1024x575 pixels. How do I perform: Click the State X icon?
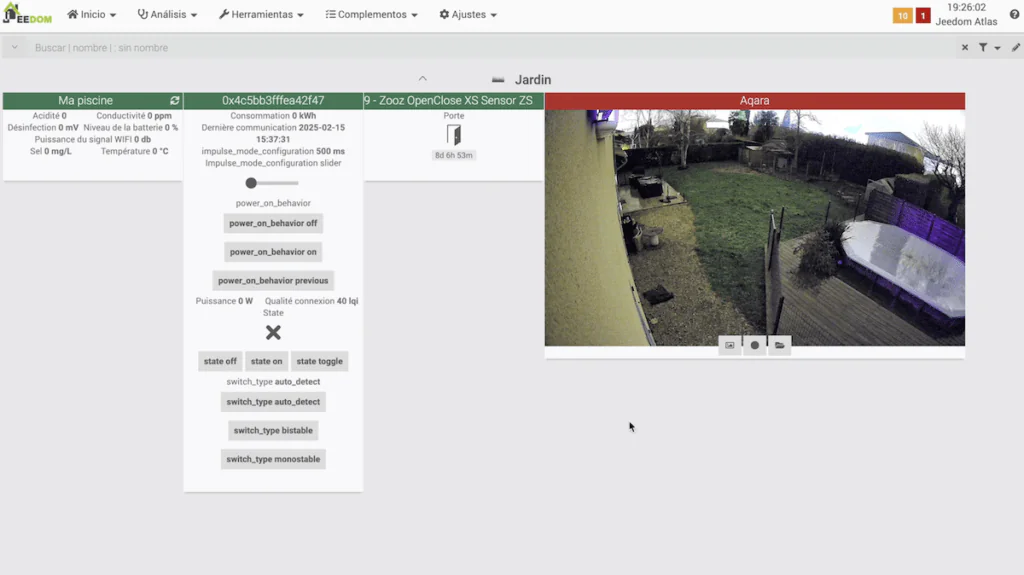pyautogui.click(x=273, y=333)
